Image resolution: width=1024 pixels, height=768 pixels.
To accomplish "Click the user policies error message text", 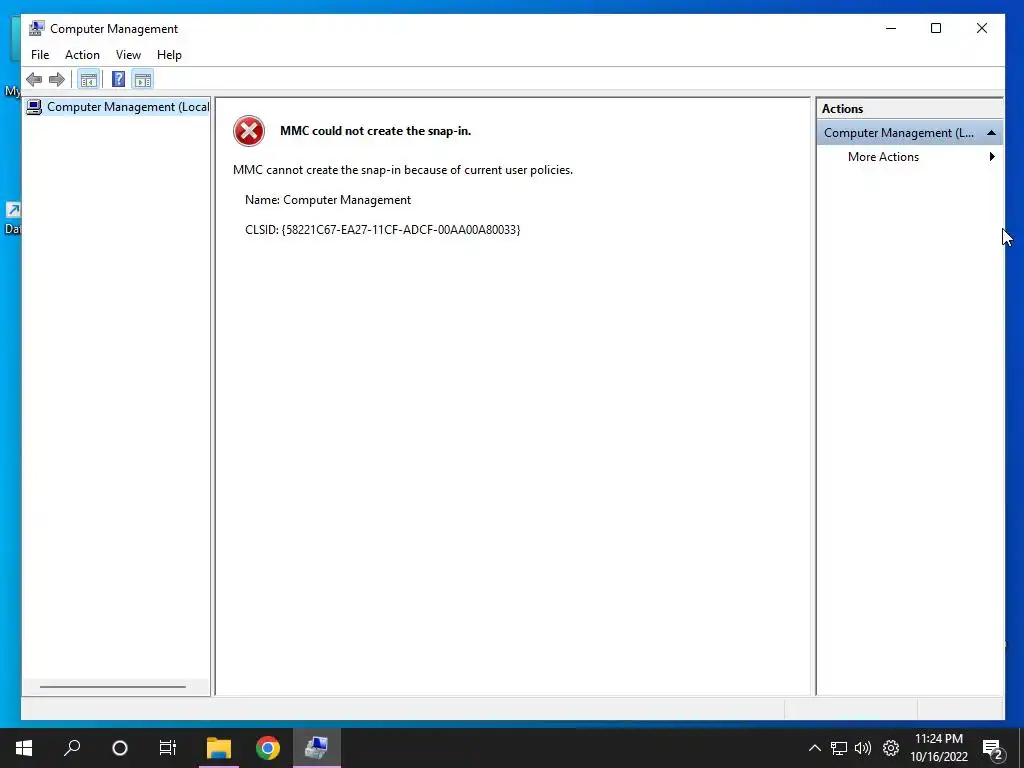I will [x=403, y=170].
